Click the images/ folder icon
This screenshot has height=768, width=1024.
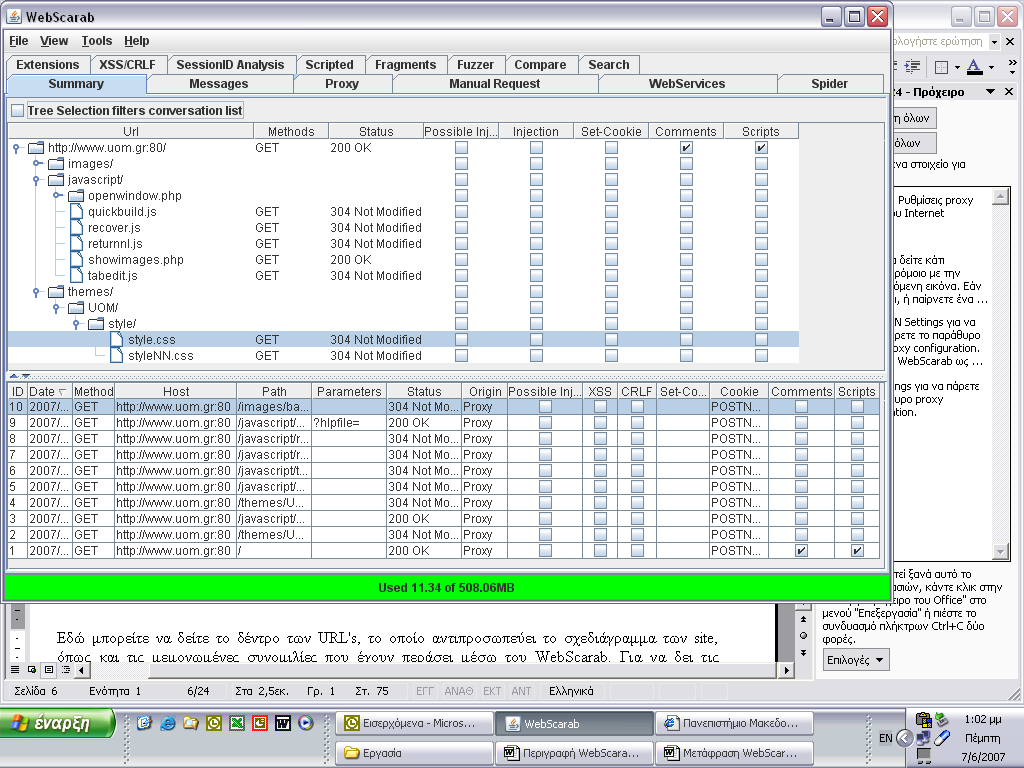pyautogui.click(x=56, y=163)
